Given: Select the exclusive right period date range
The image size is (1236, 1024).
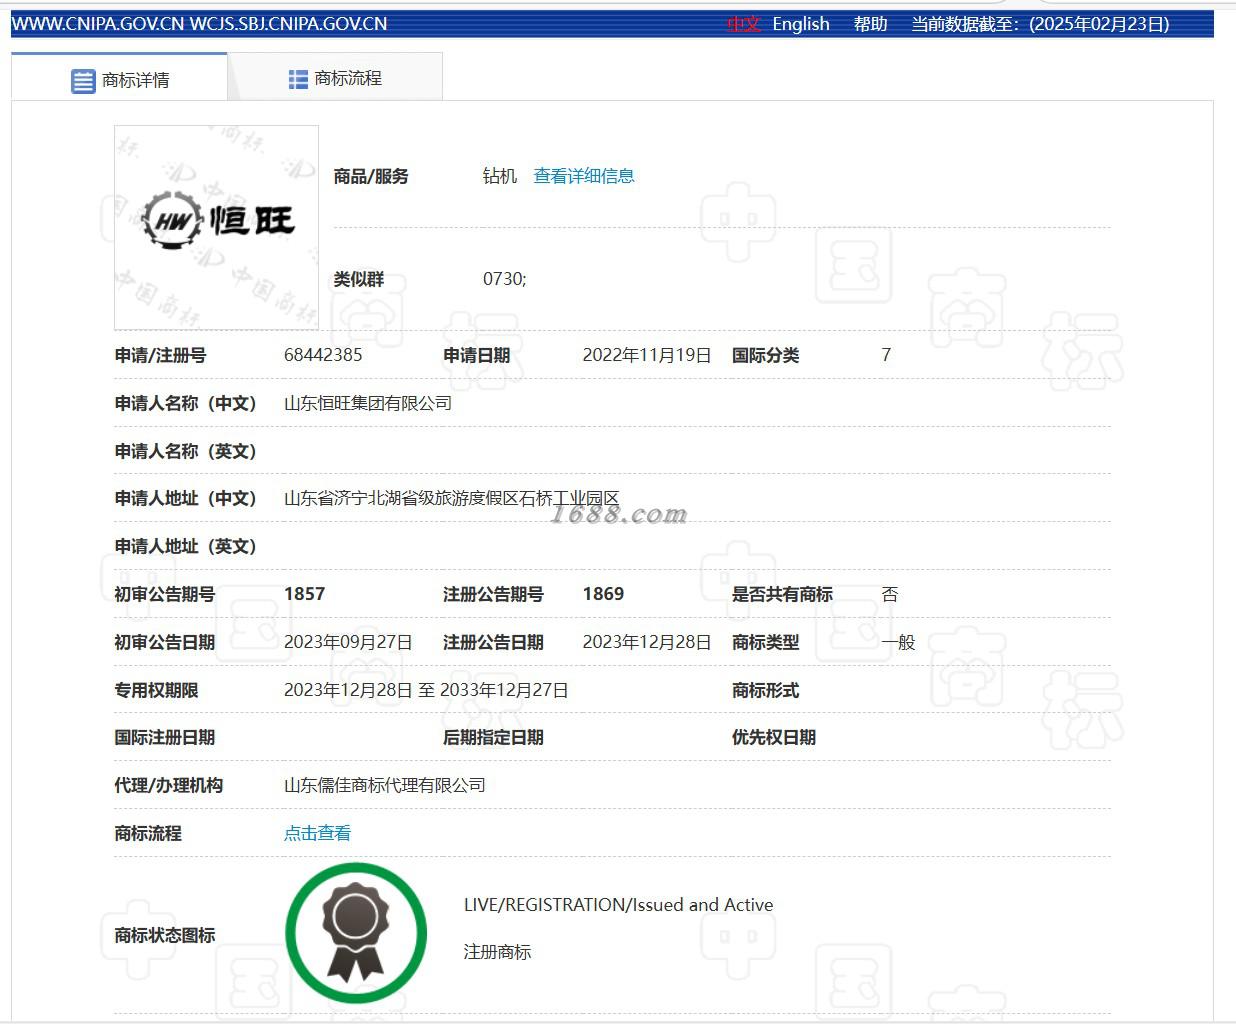Looking at the screenshot, I should 426,690.
